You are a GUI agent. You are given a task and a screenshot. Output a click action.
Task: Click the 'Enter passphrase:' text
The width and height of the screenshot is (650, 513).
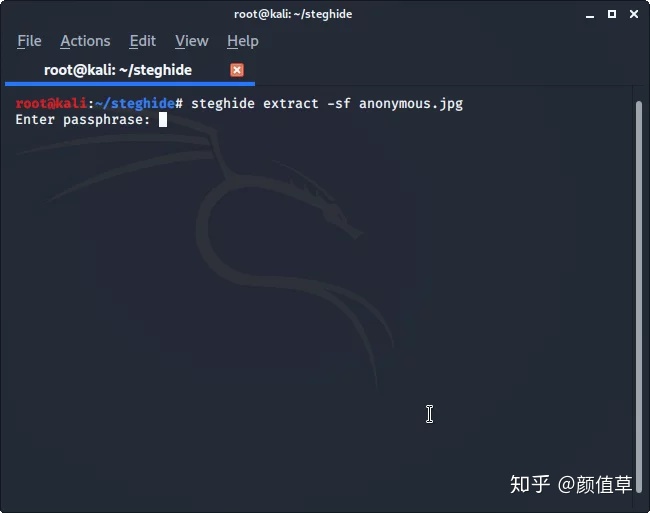(82, 120)
